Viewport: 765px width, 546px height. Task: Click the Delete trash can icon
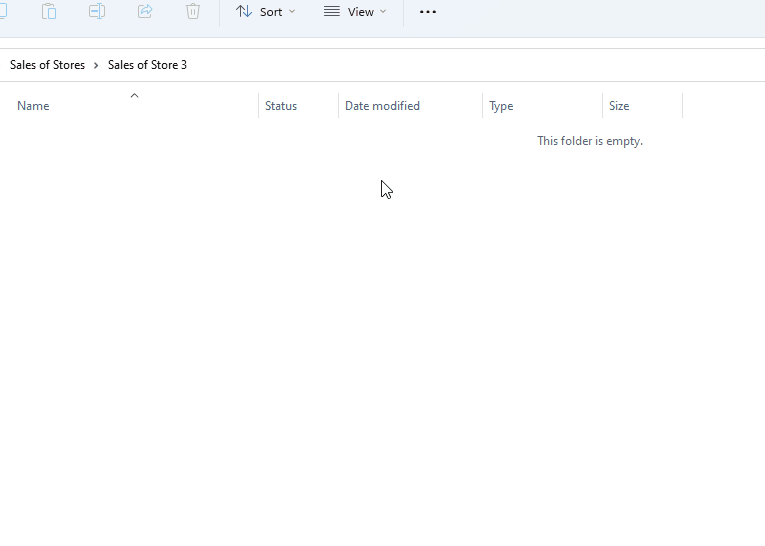(x=193, y=12)
